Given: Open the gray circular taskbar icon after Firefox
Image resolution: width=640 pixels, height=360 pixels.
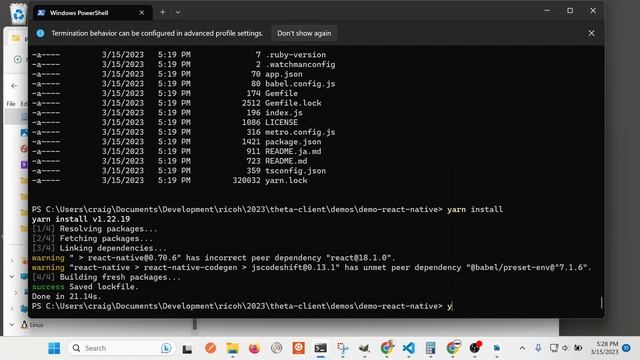Looking at the screenshot, I should click(276, 348).
